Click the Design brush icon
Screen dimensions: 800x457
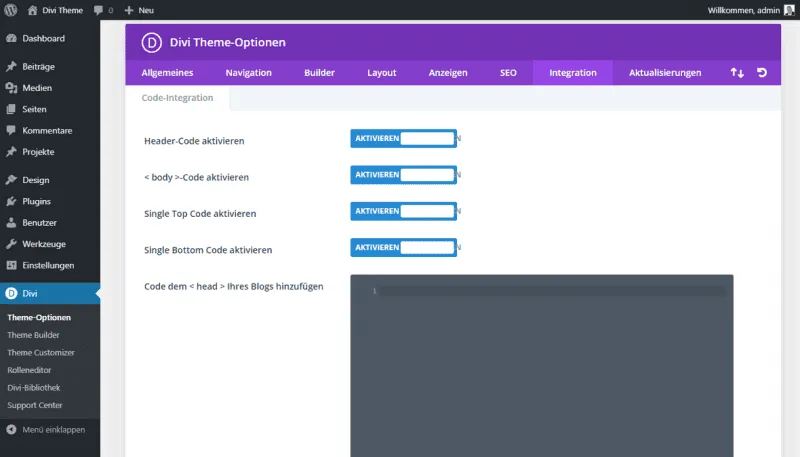(x=11, y=180)
